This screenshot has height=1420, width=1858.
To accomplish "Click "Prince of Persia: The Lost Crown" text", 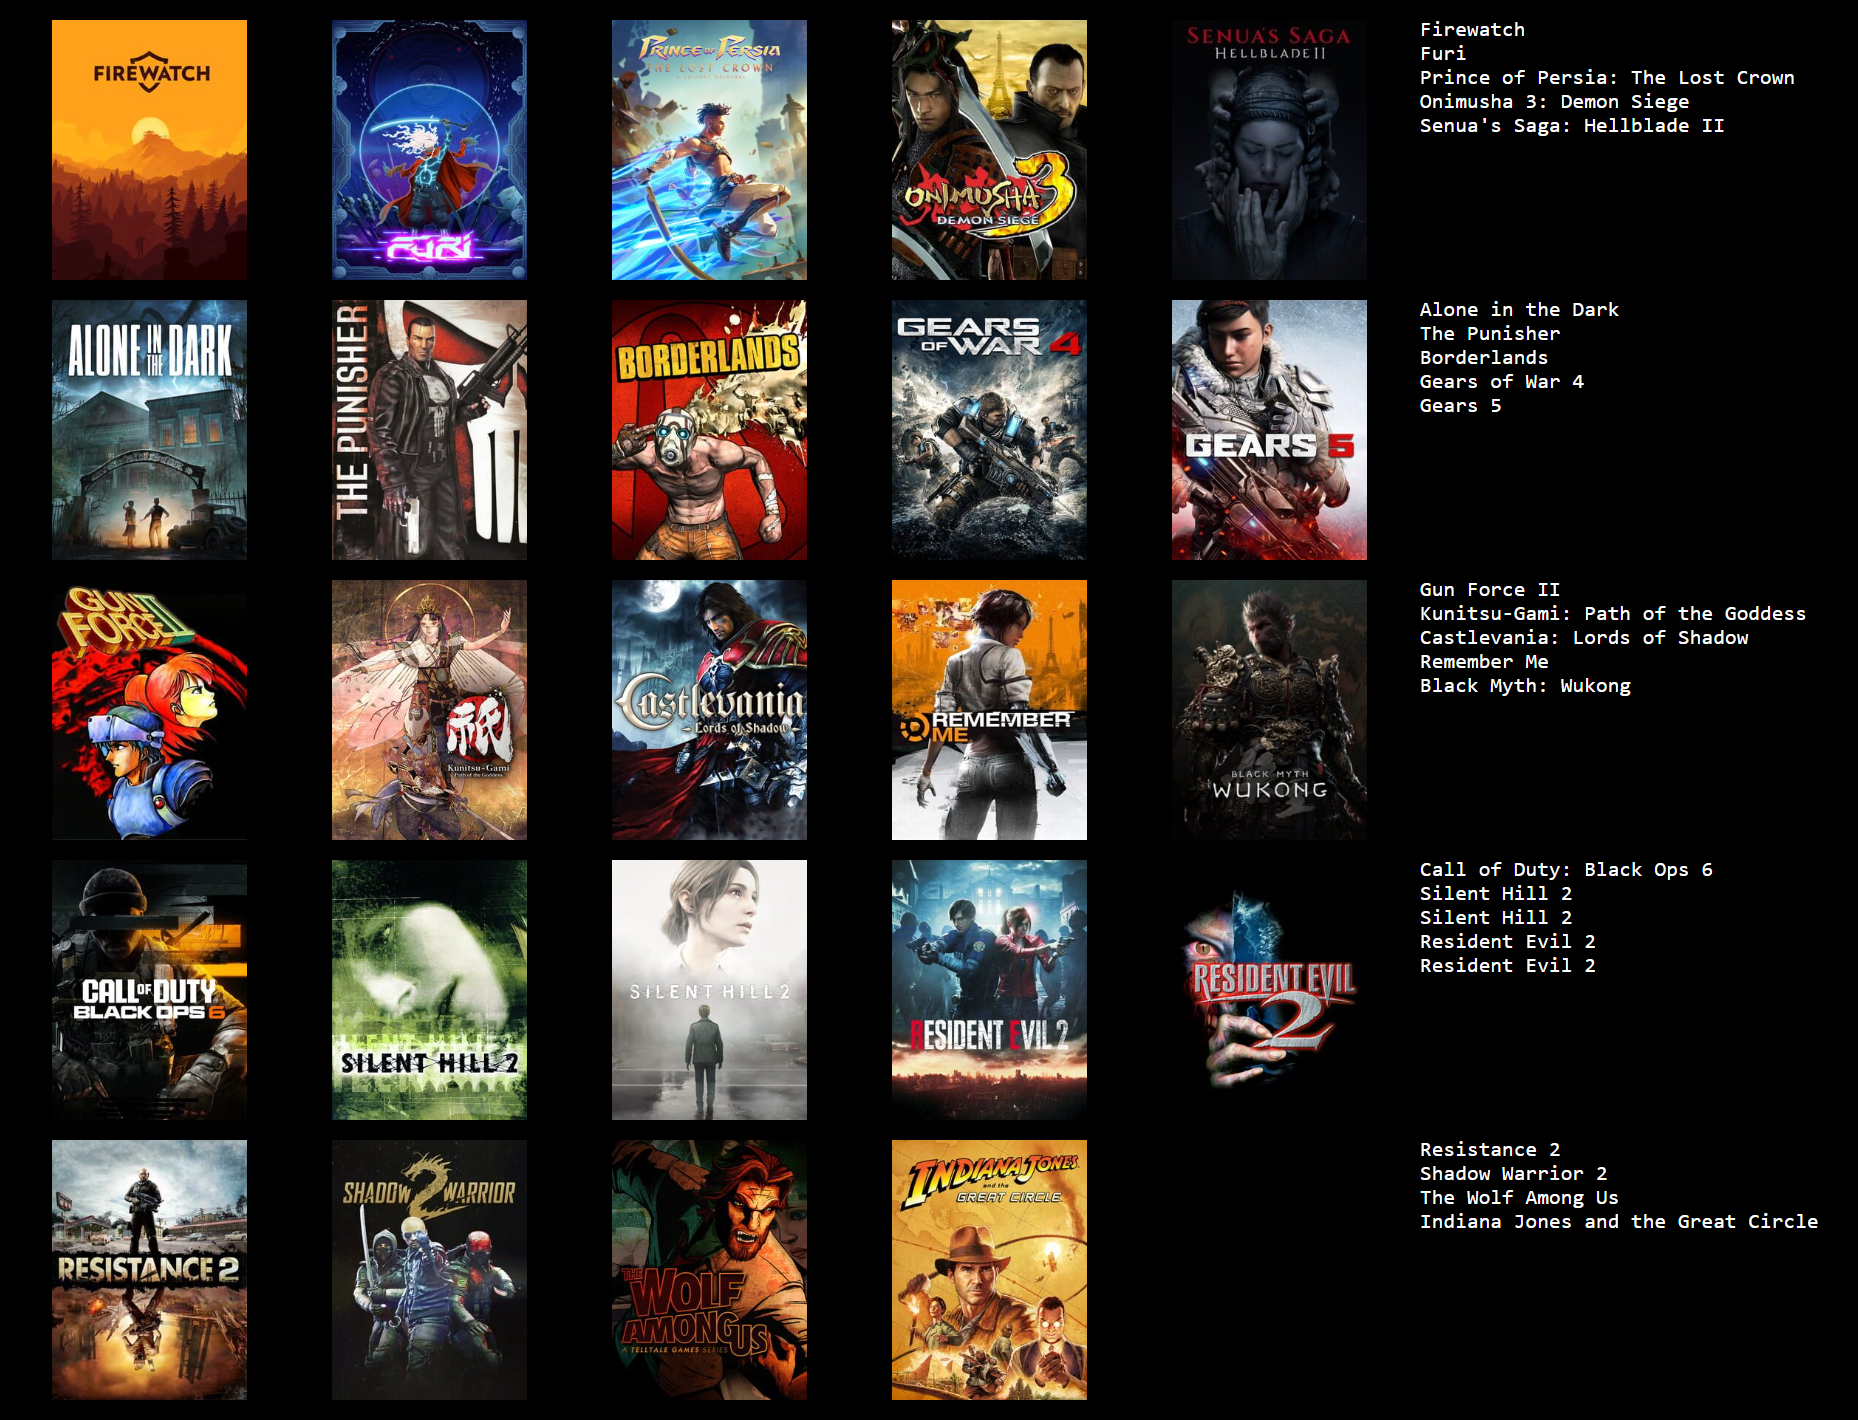I will tap(1607, 78).
